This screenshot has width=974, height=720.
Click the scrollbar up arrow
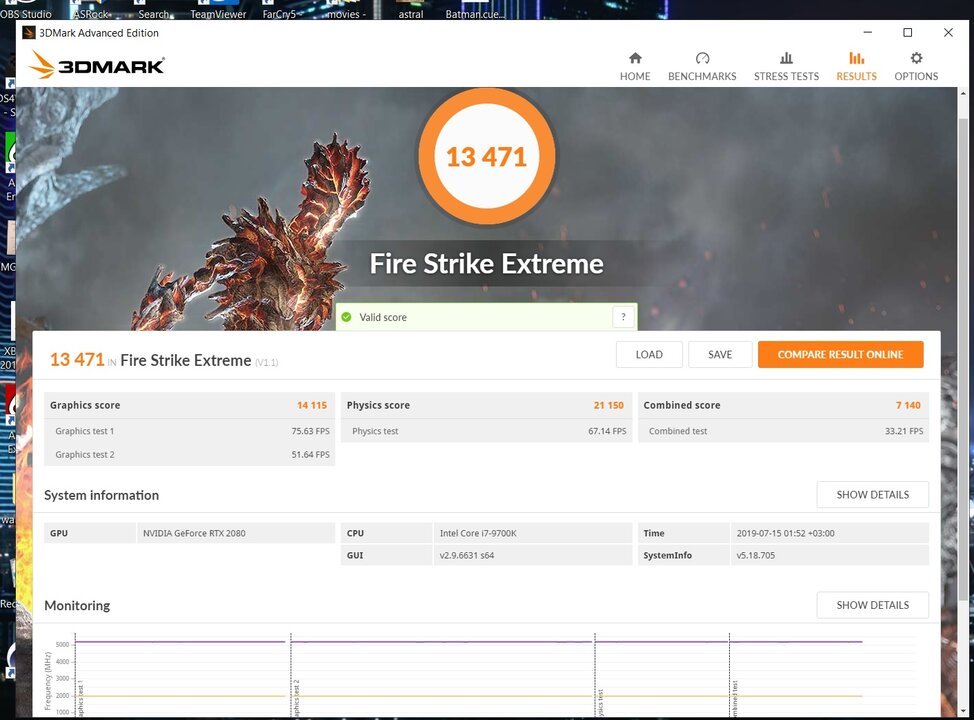(963, 92)
